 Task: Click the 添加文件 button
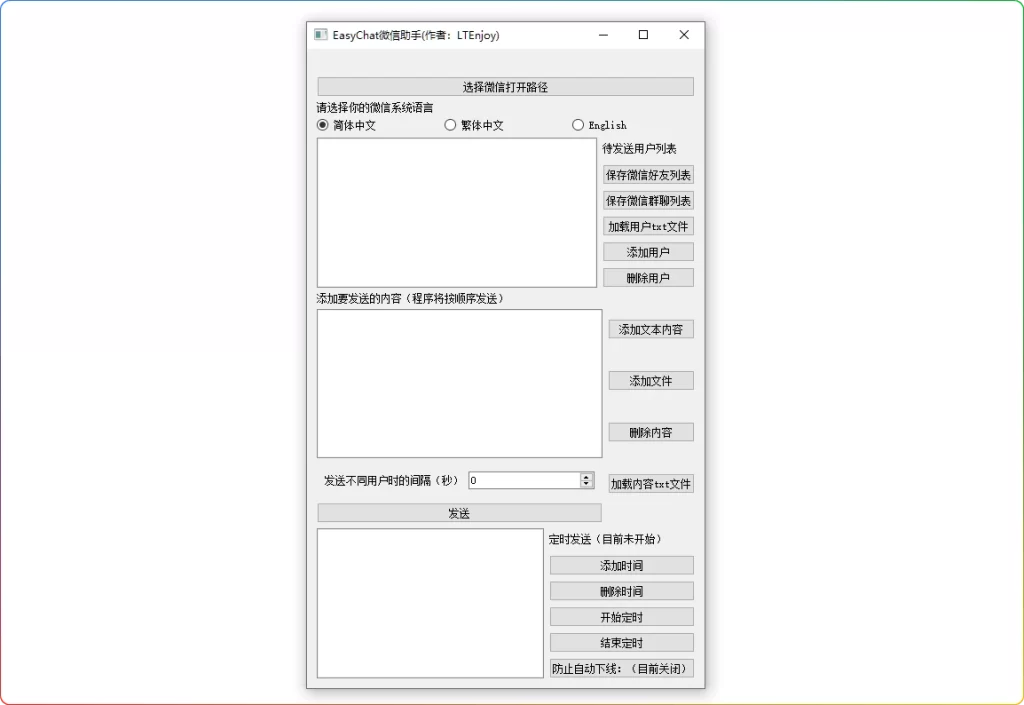(x=651, y=381)
